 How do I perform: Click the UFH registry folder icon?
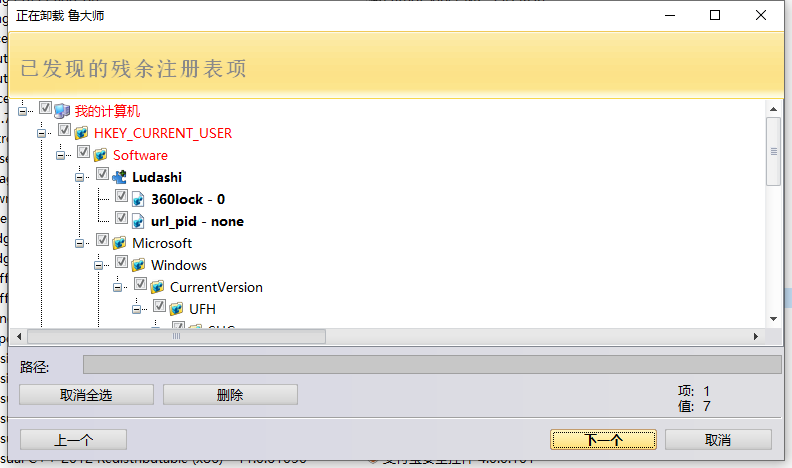pyautogui.click(x=176, y=309)
